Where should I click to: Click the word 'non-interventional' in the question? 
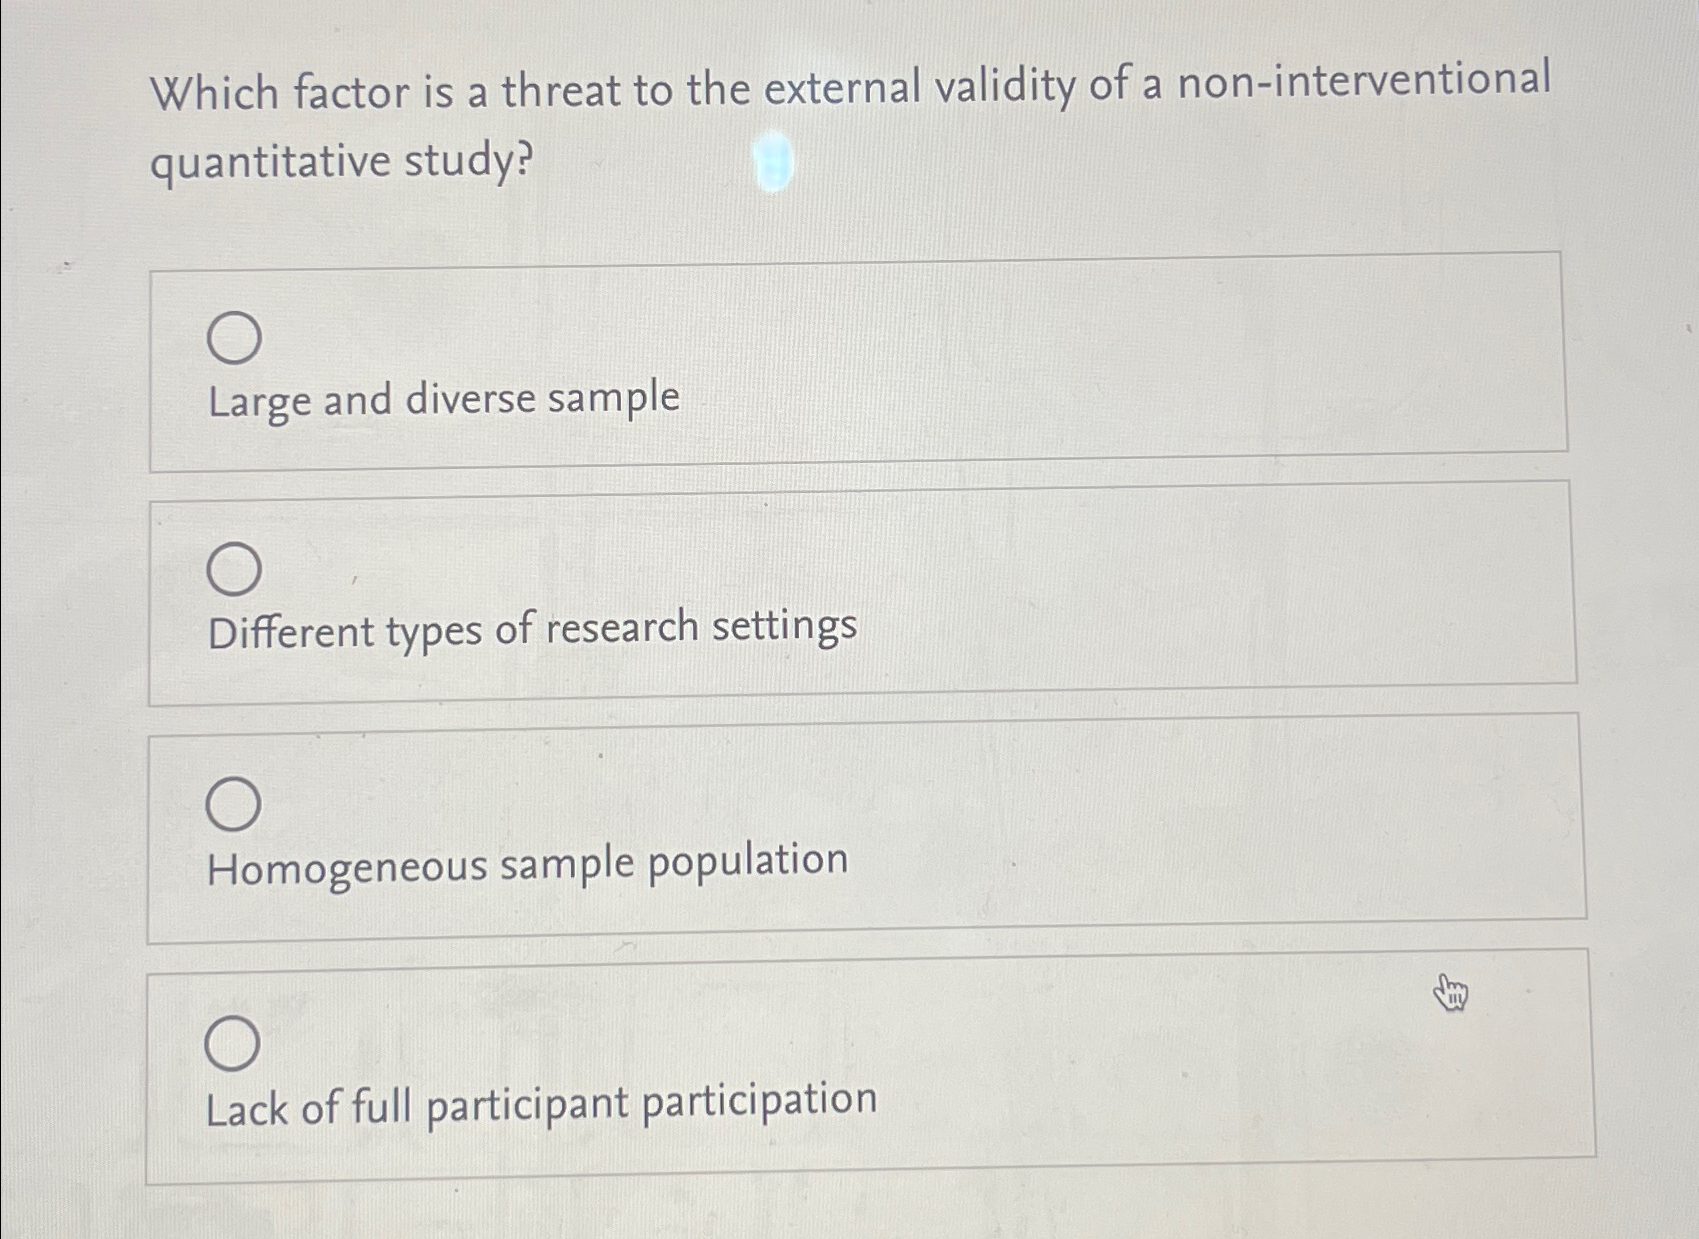tap(1363, 80)
